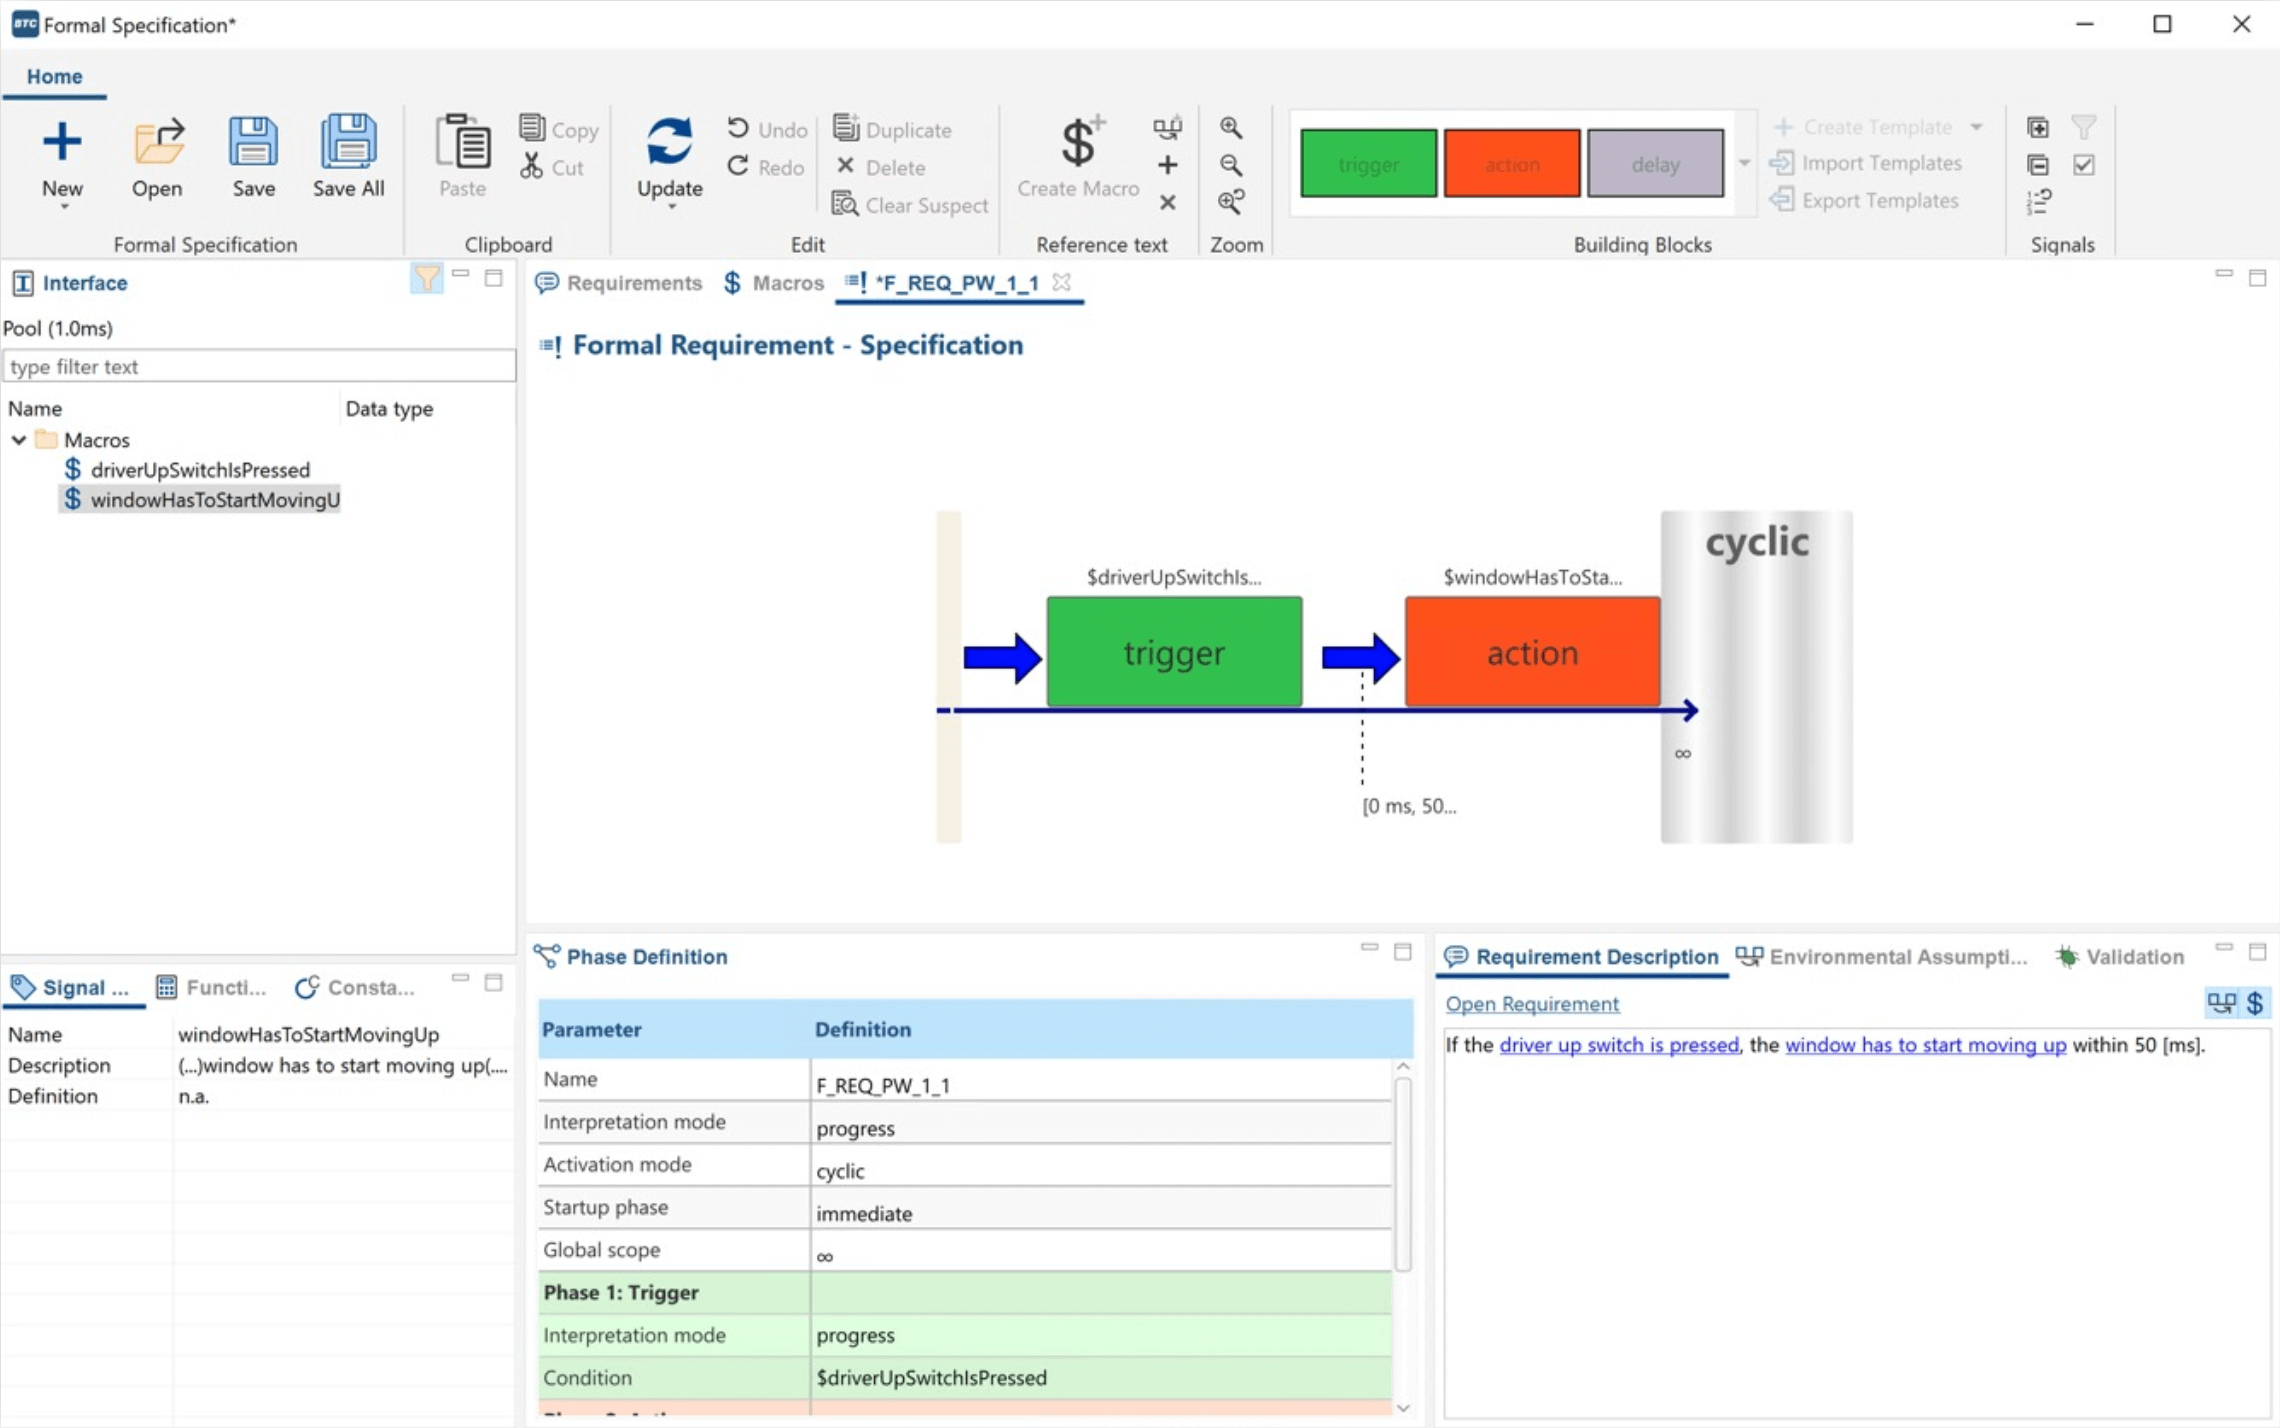The height and width of the screenshot is (1428, 2280).
Task: Open the New button dropdown arrow
Action: coord(63,207)
